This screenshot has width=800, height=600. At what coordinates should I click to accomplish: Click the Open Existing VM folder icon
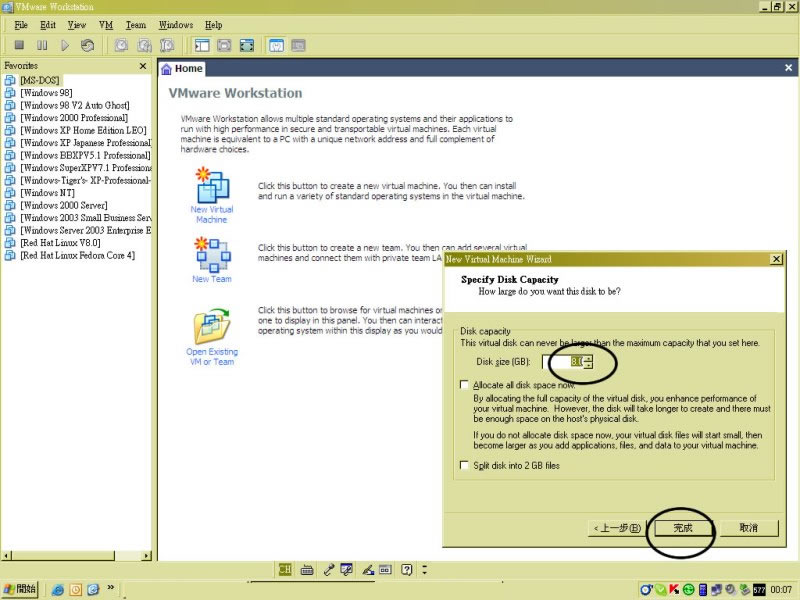pos(212,326)
